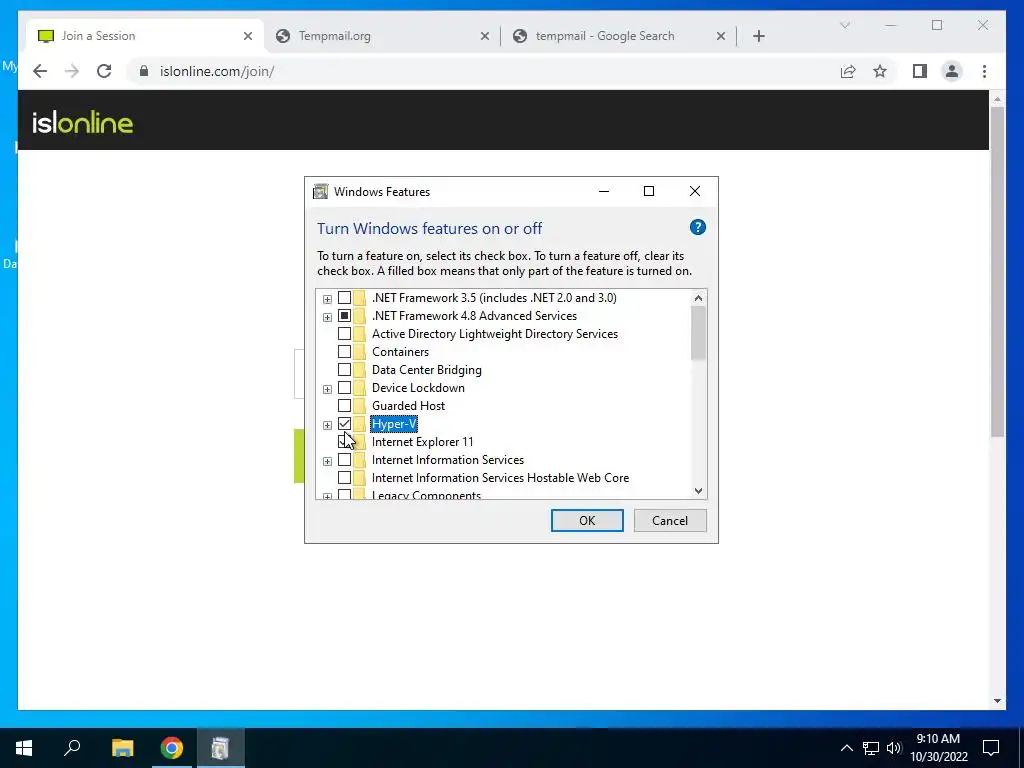This screenshot has width=1024, height=768.
Task: Expand the Hyper-V node
Action: (327, 425)
